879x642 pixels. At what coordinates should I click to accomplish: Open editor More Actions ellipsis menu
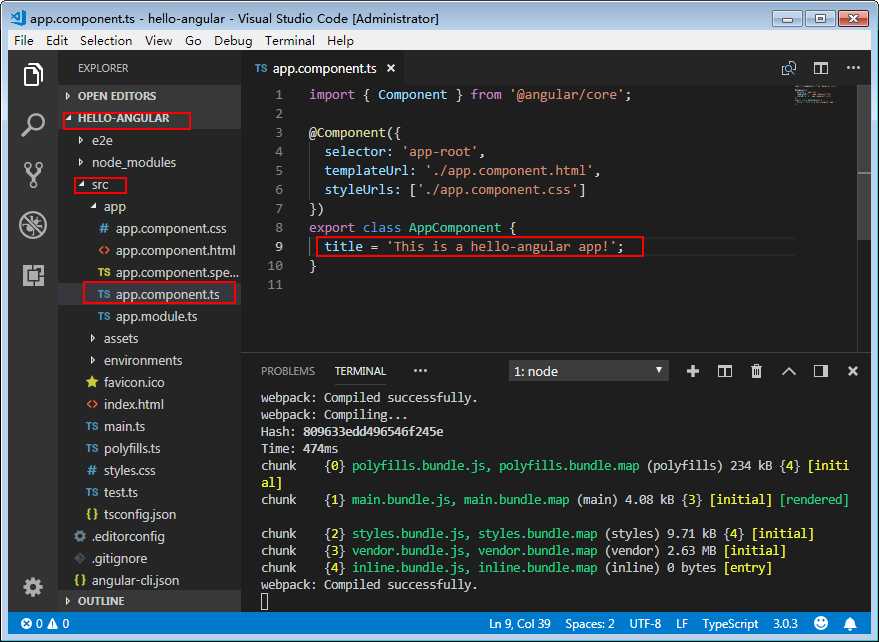[x=853, y=68]
